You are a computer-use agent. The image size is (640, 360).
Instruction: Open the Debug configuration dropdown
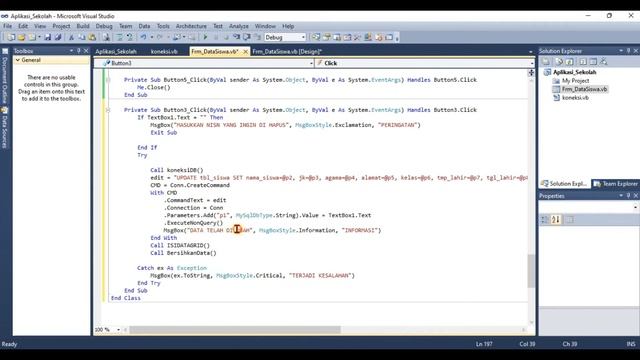tap(303, 37)
